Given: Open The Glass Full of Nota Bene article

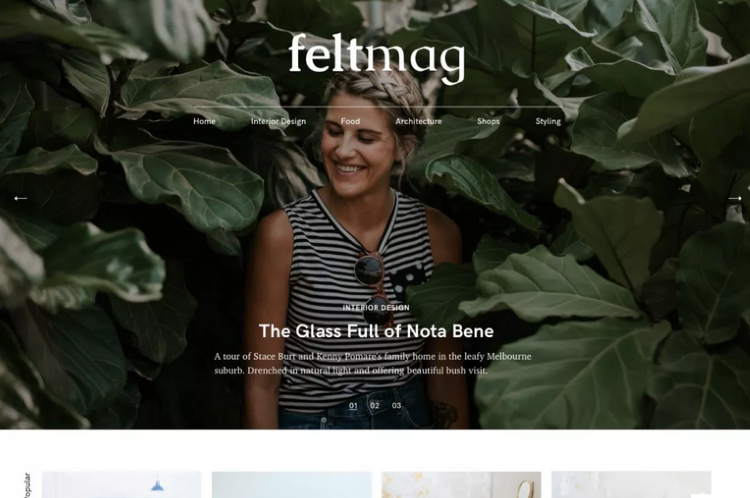Looking at the screenshot, I should tap(376, 331).
